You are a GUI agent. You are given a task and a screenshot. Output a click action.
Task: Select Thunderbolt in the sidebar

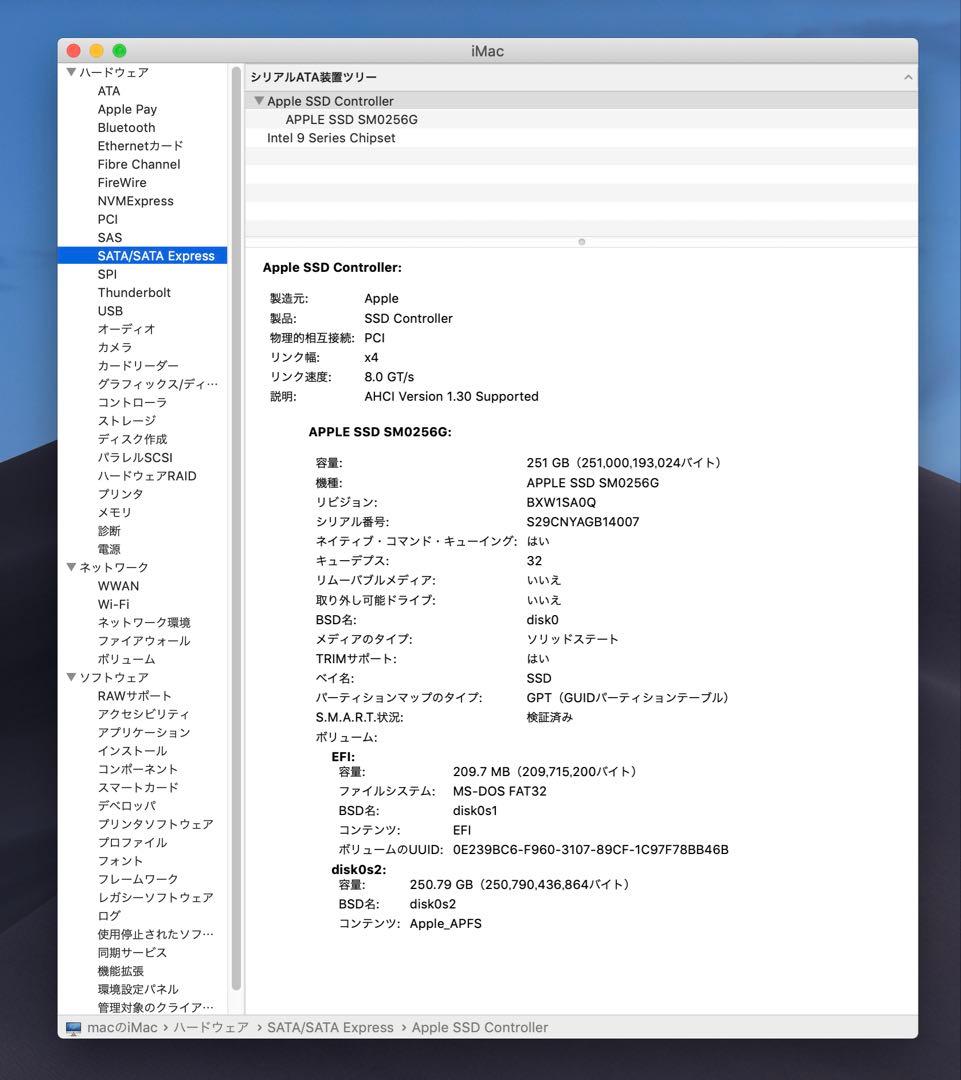pos(134,293)
